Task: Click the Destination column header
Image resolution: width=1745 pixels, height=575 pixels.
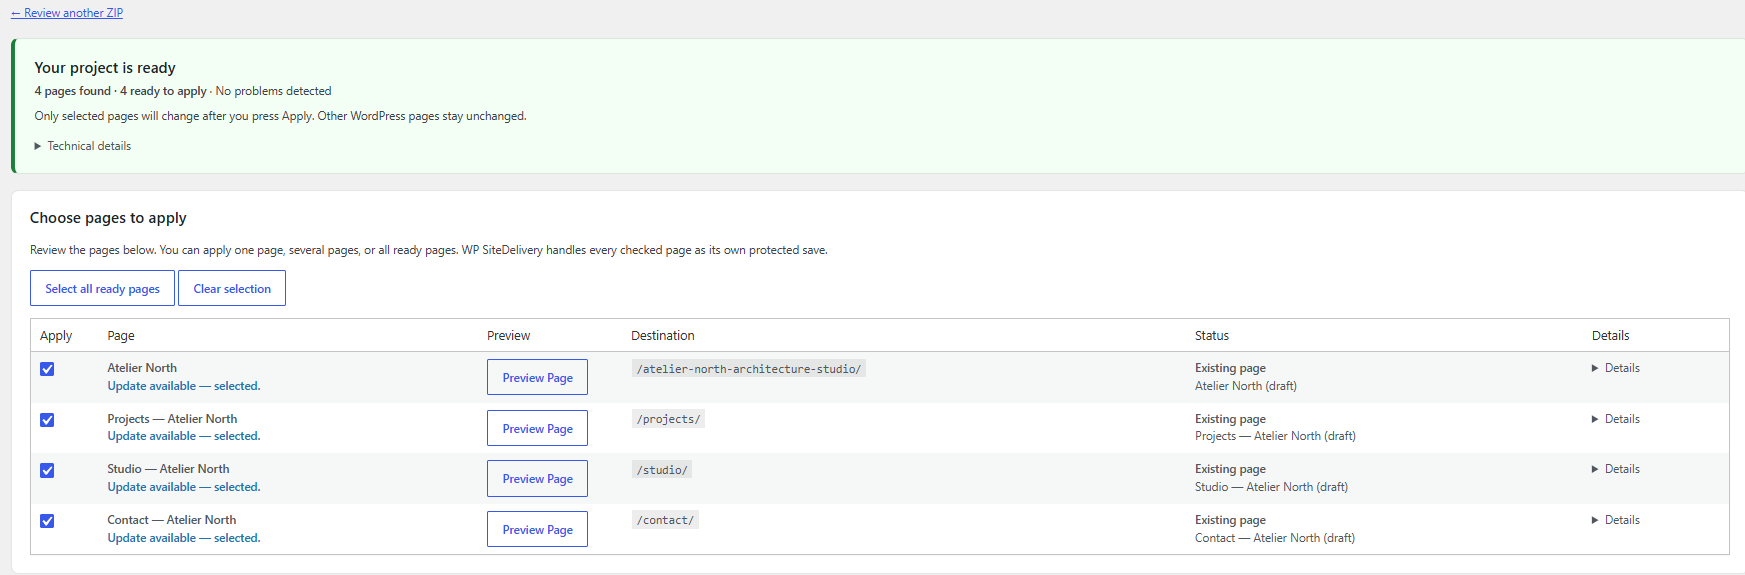Action: pos(663,336)
